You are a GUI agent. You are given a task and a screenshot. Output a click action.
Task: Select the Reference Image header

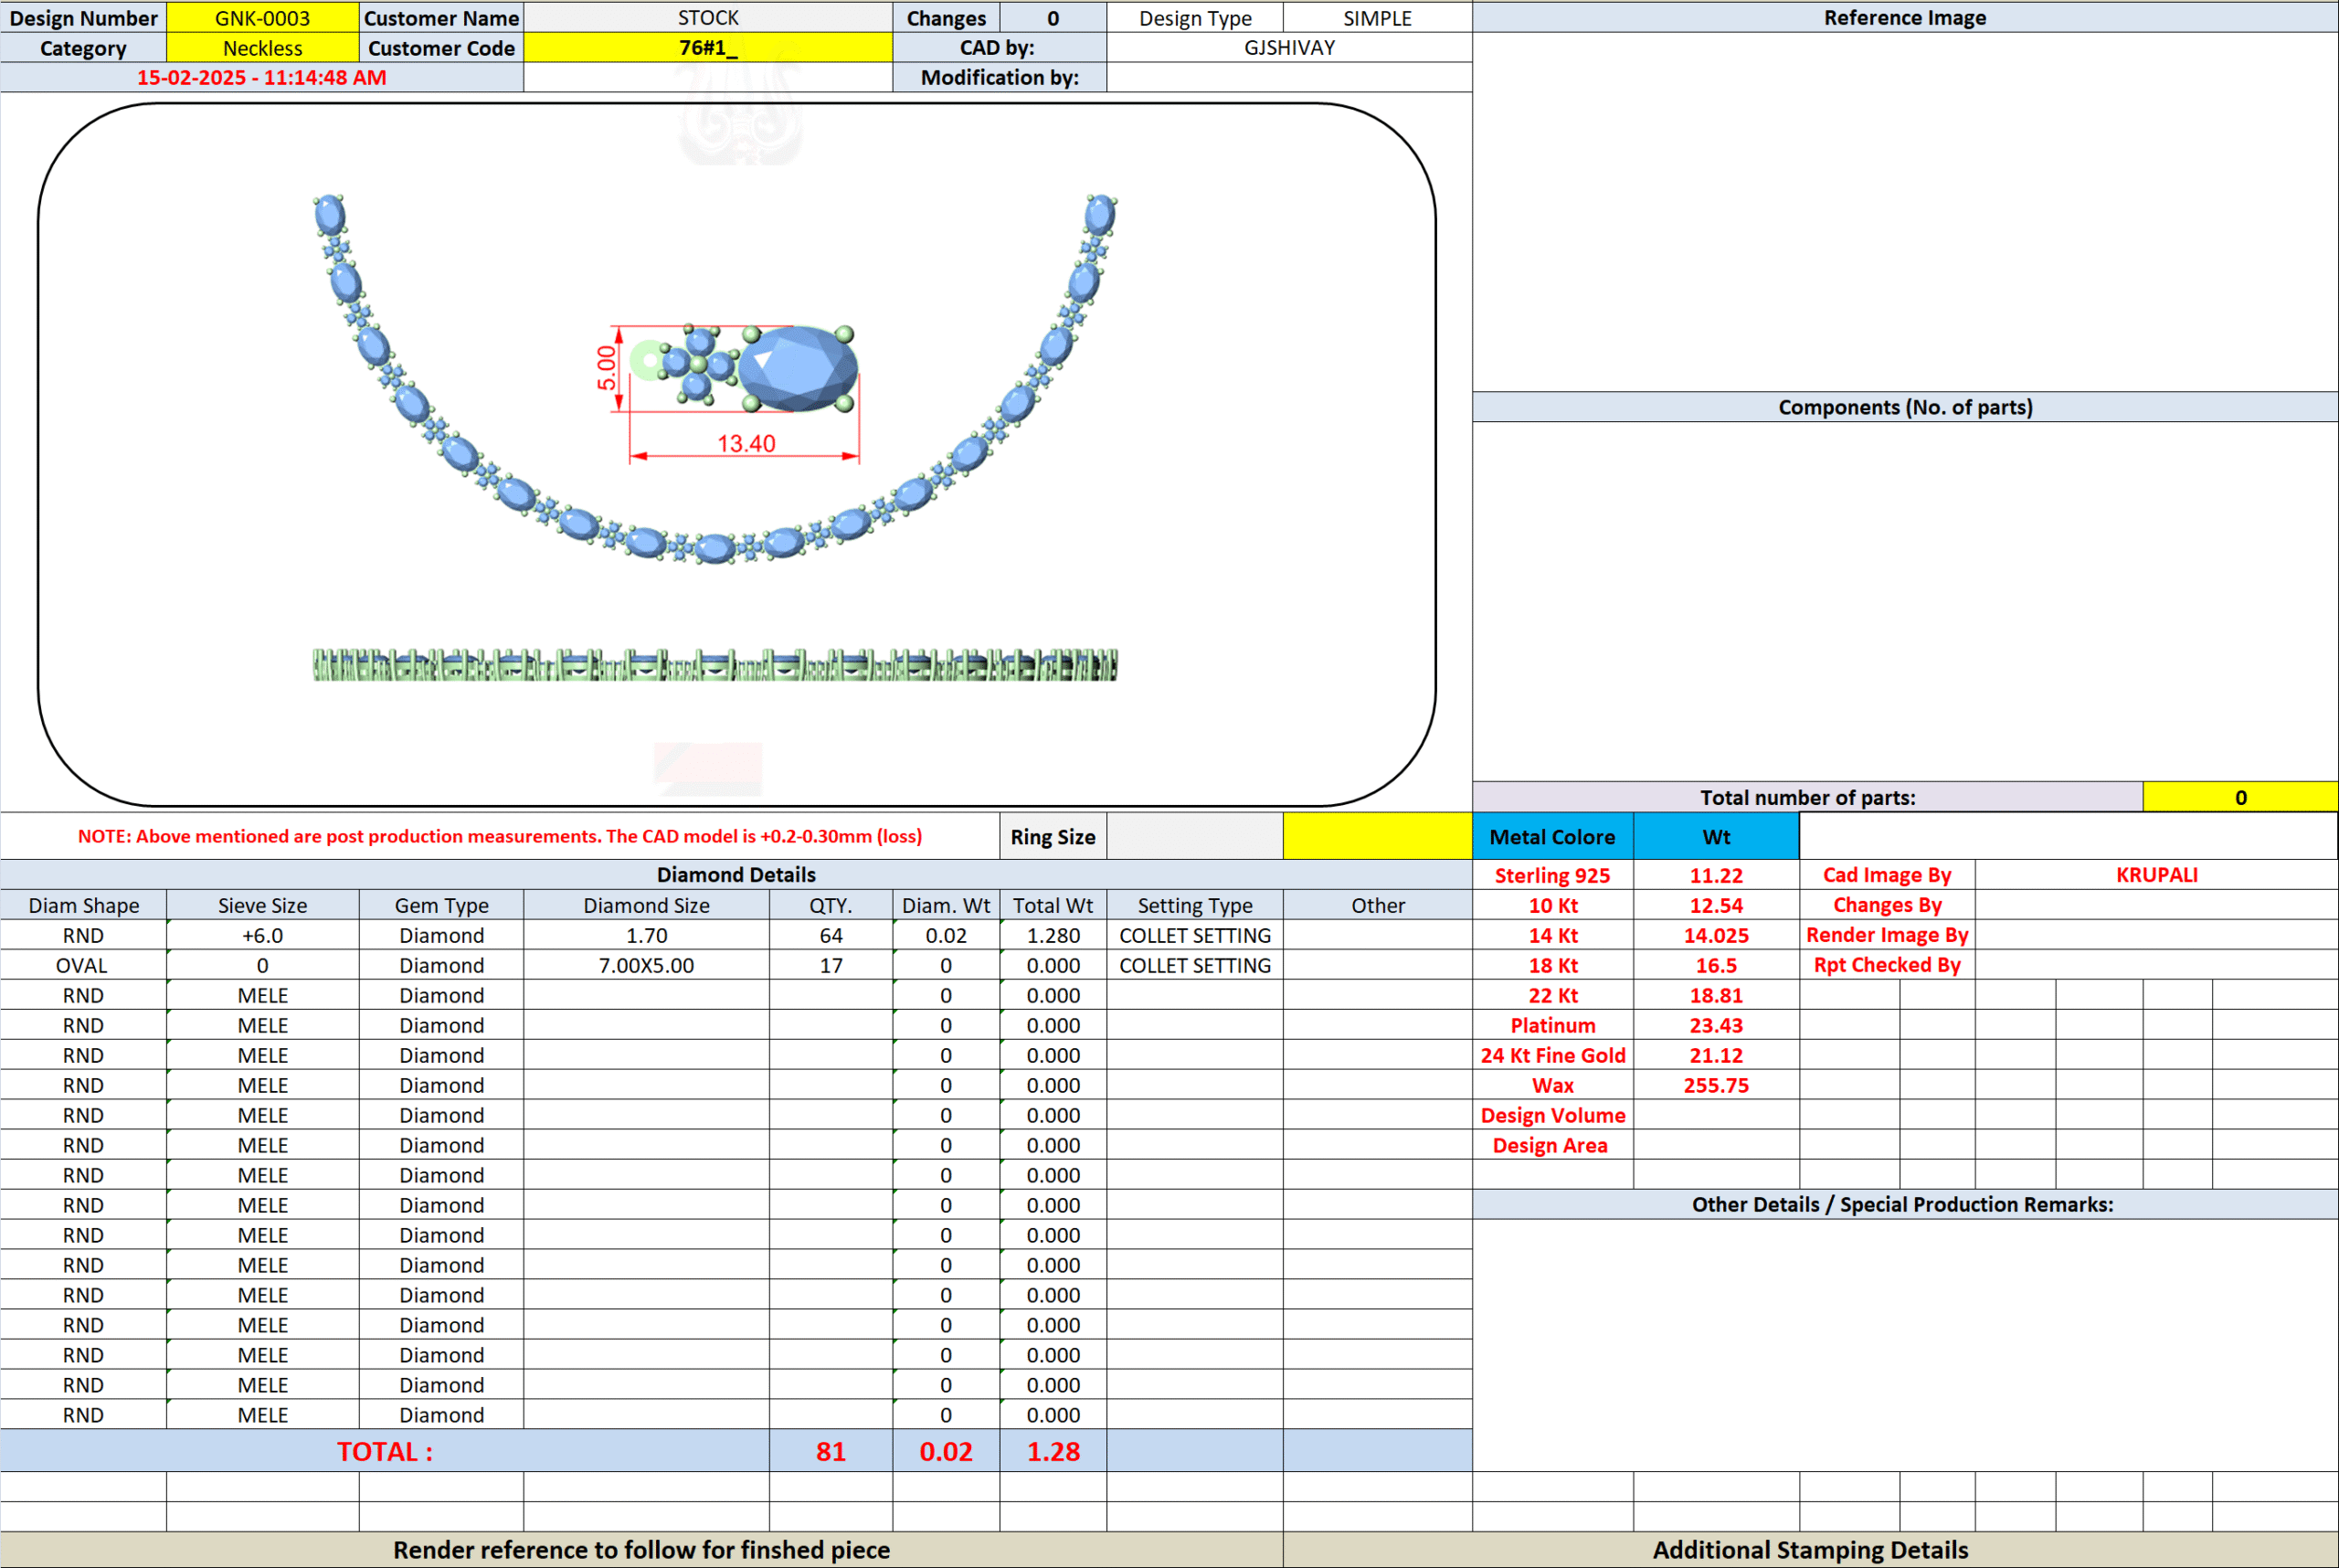pos(1904,18)
